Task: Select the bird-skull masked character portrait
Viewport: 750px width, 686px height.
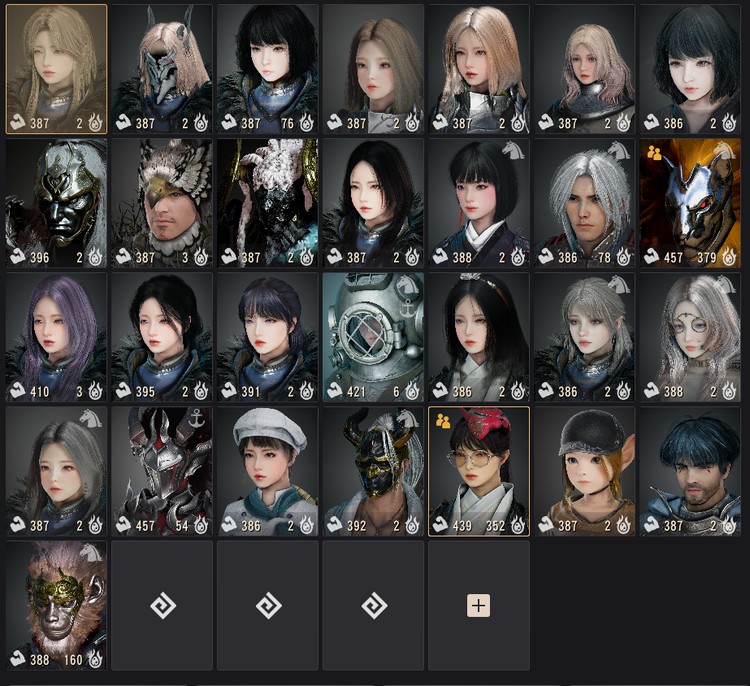Action: pyautogui.click(x=162, y=69)
